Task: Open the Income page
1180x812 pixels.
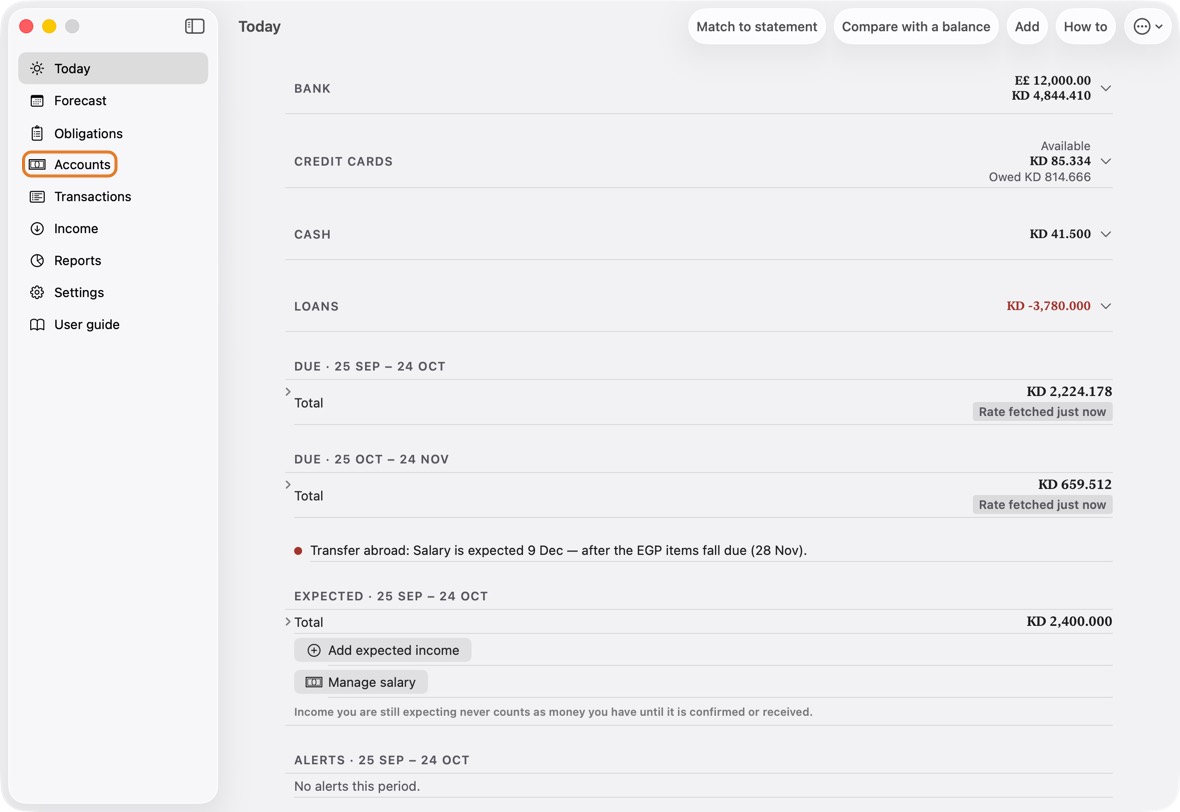Action: pos(113,229)
